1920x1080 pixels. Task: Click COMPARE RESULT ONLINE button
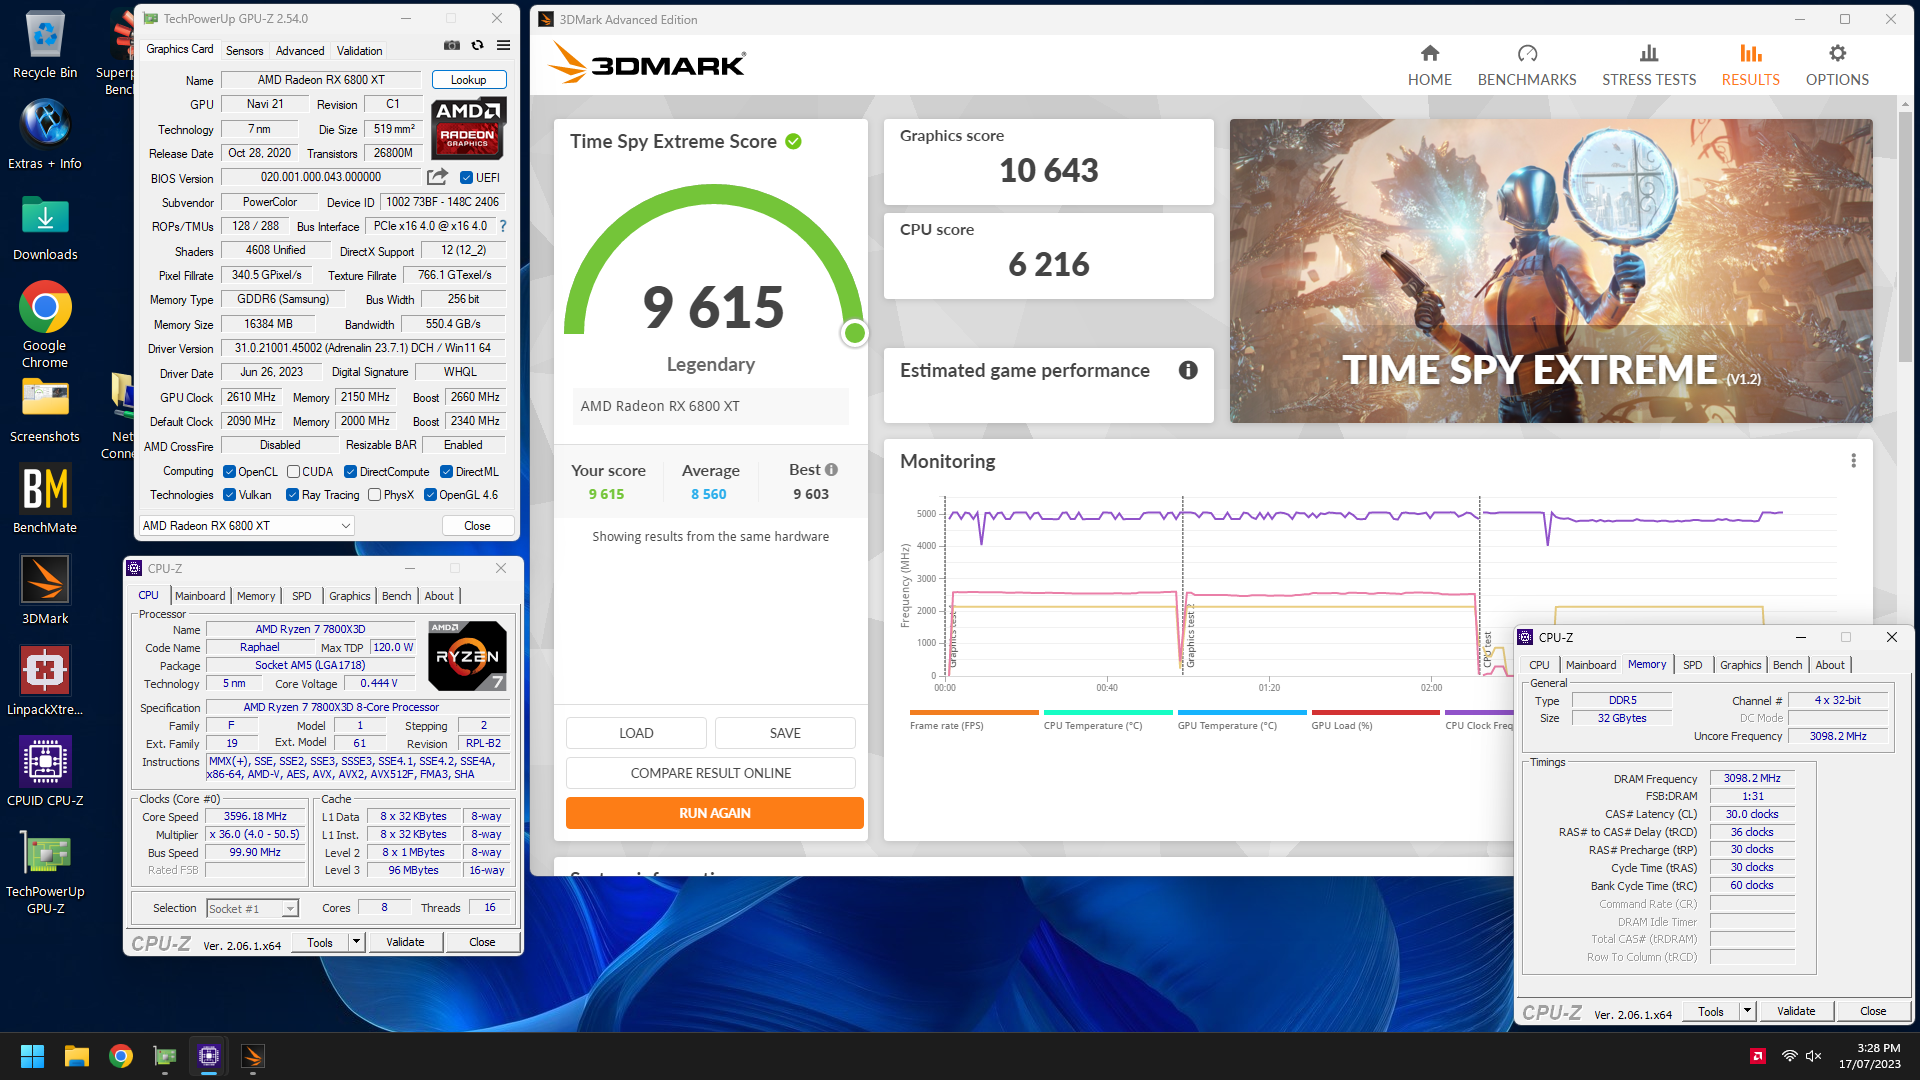tap(710, 773)
